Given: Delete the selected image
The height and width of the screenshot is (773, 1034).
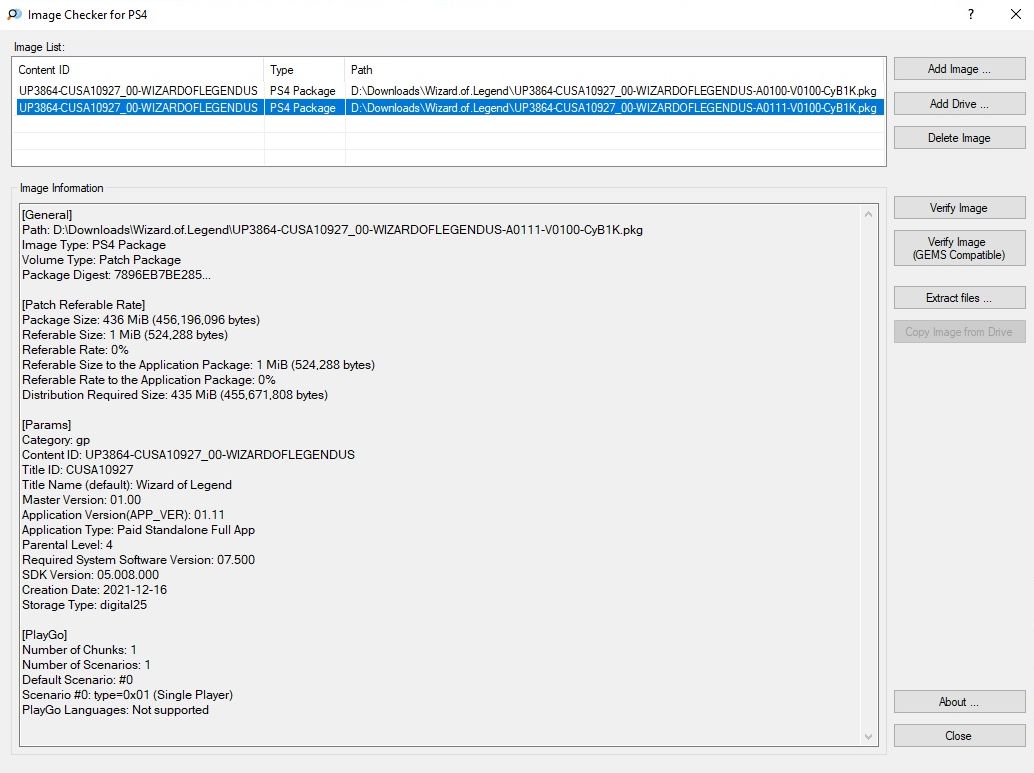Looking at the screenshot, I should (959, 138).
